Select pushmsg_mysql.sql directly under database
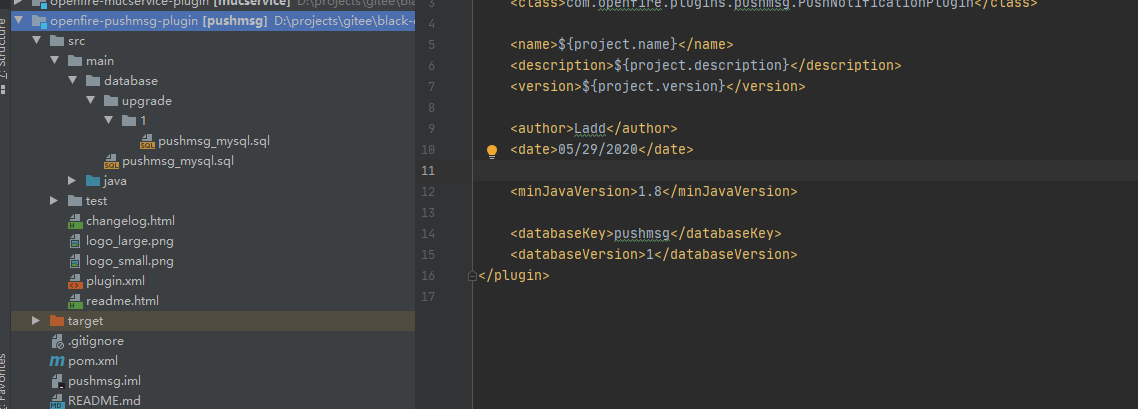Screen dimensions: 1138x409 click(x=178, y=161)
